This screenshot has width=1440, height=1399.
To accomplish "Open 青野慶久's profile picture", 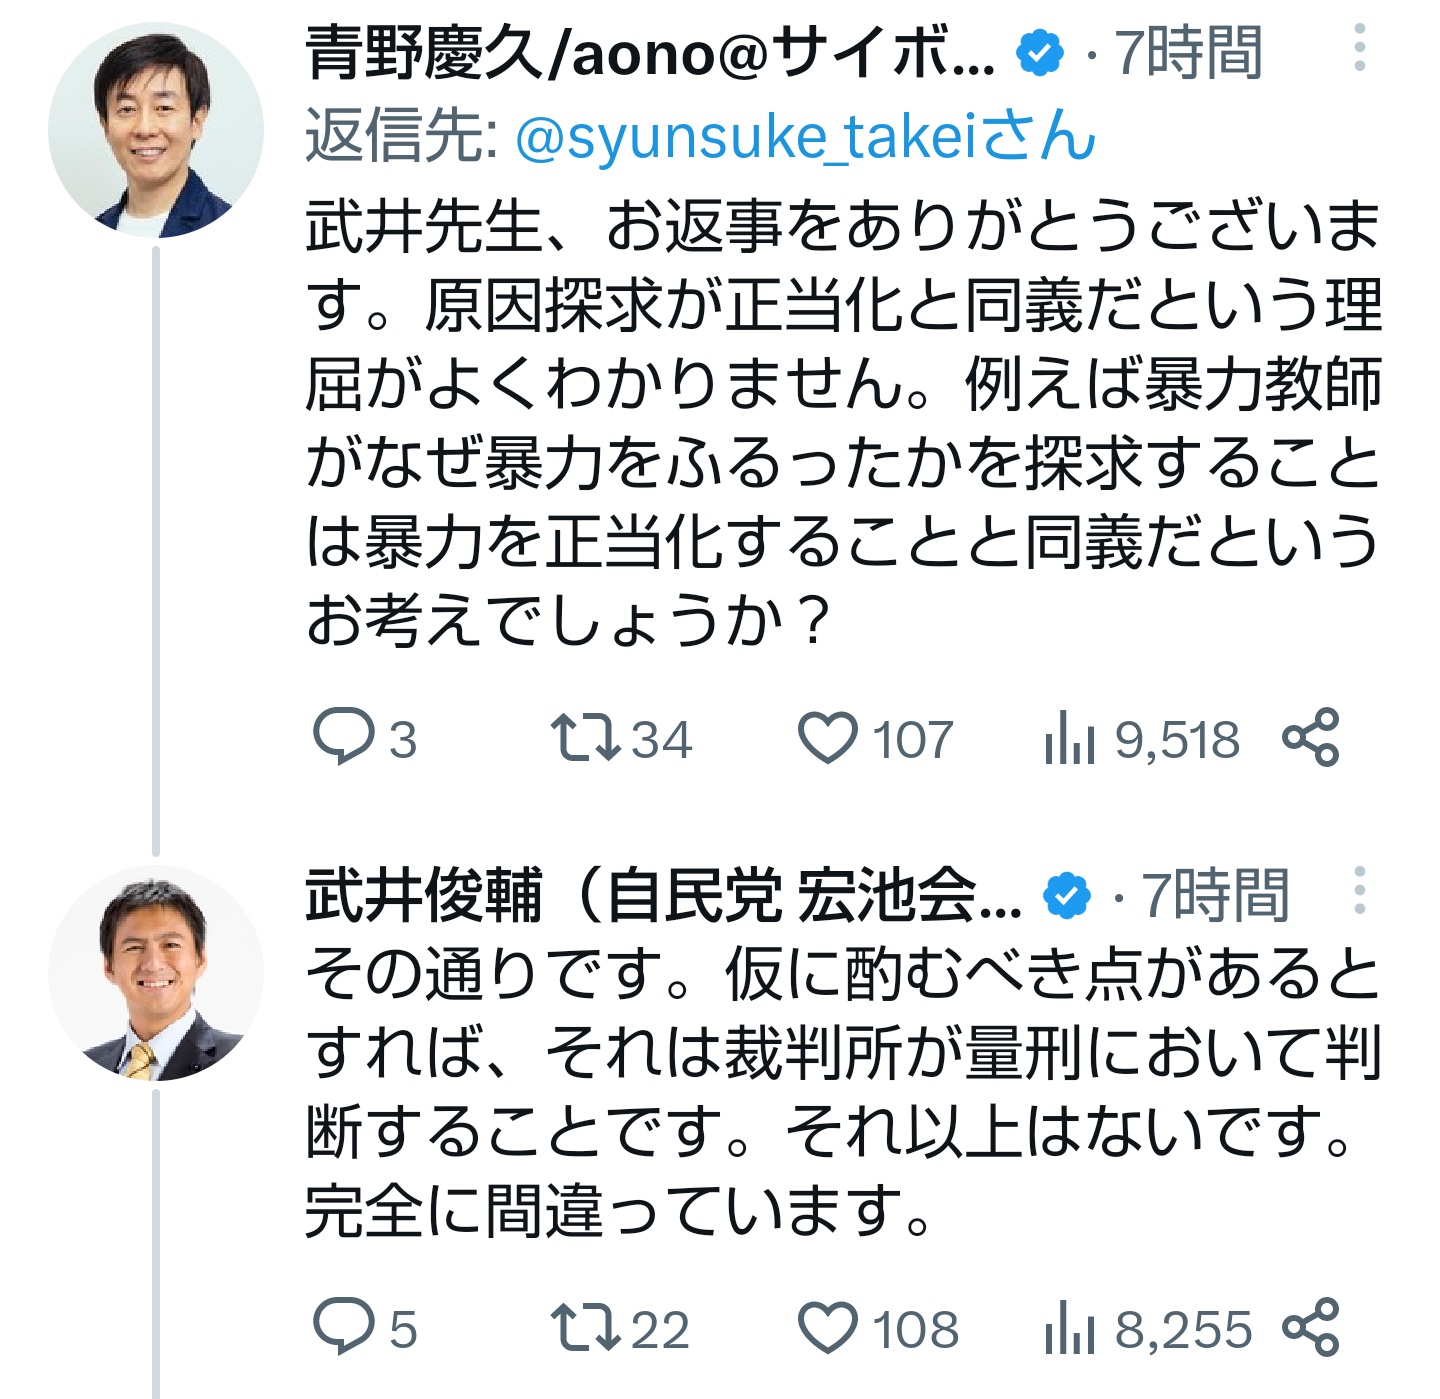I will point(156,130).
